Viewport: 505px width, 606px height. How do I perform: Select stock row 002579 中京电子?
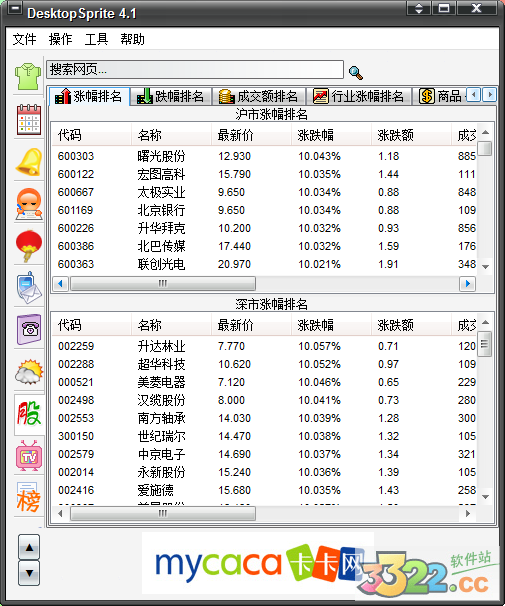click(x=265, y=454)
